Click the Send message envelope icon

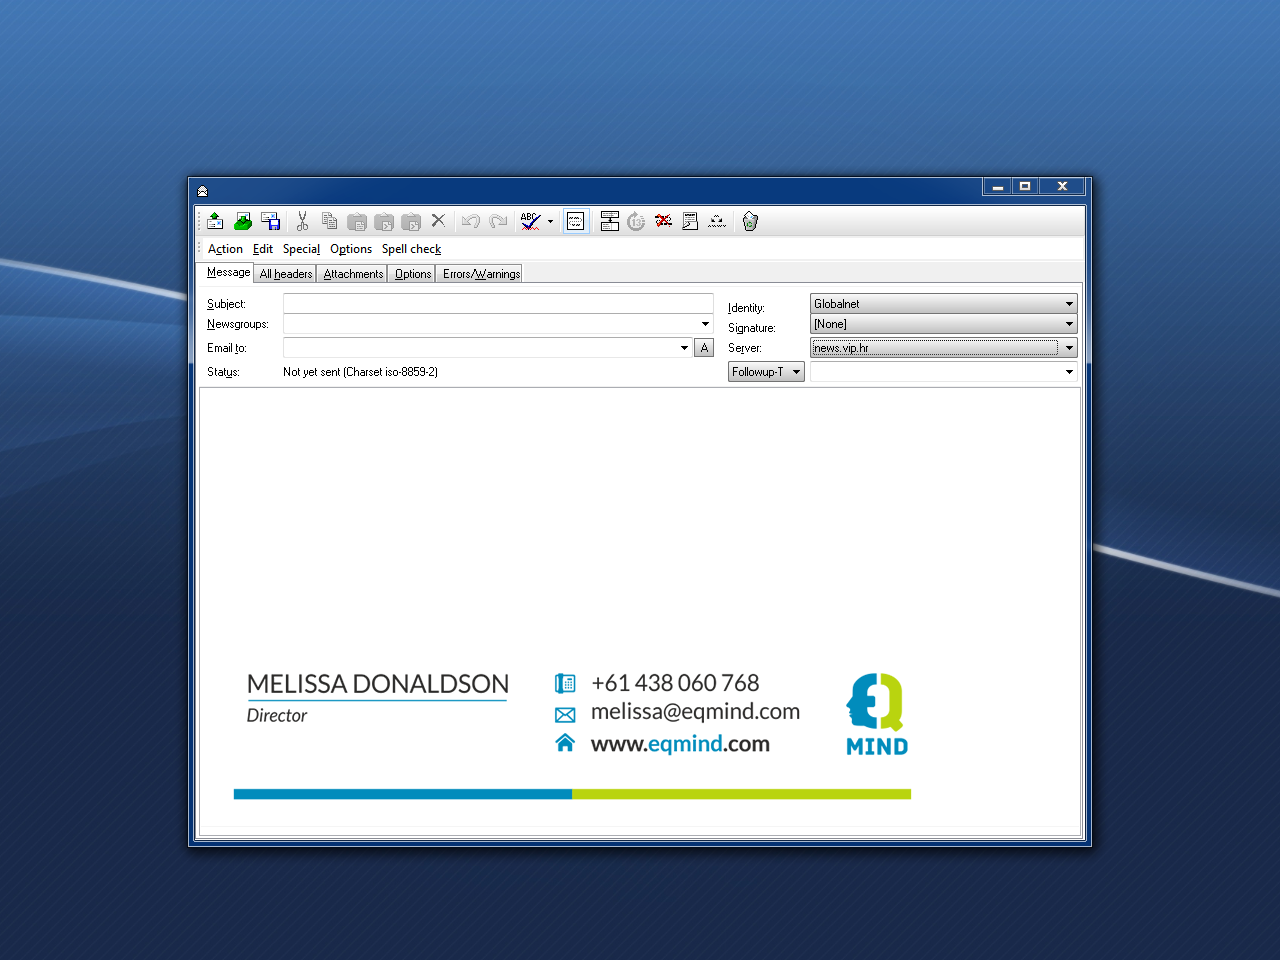coord(215,221)
